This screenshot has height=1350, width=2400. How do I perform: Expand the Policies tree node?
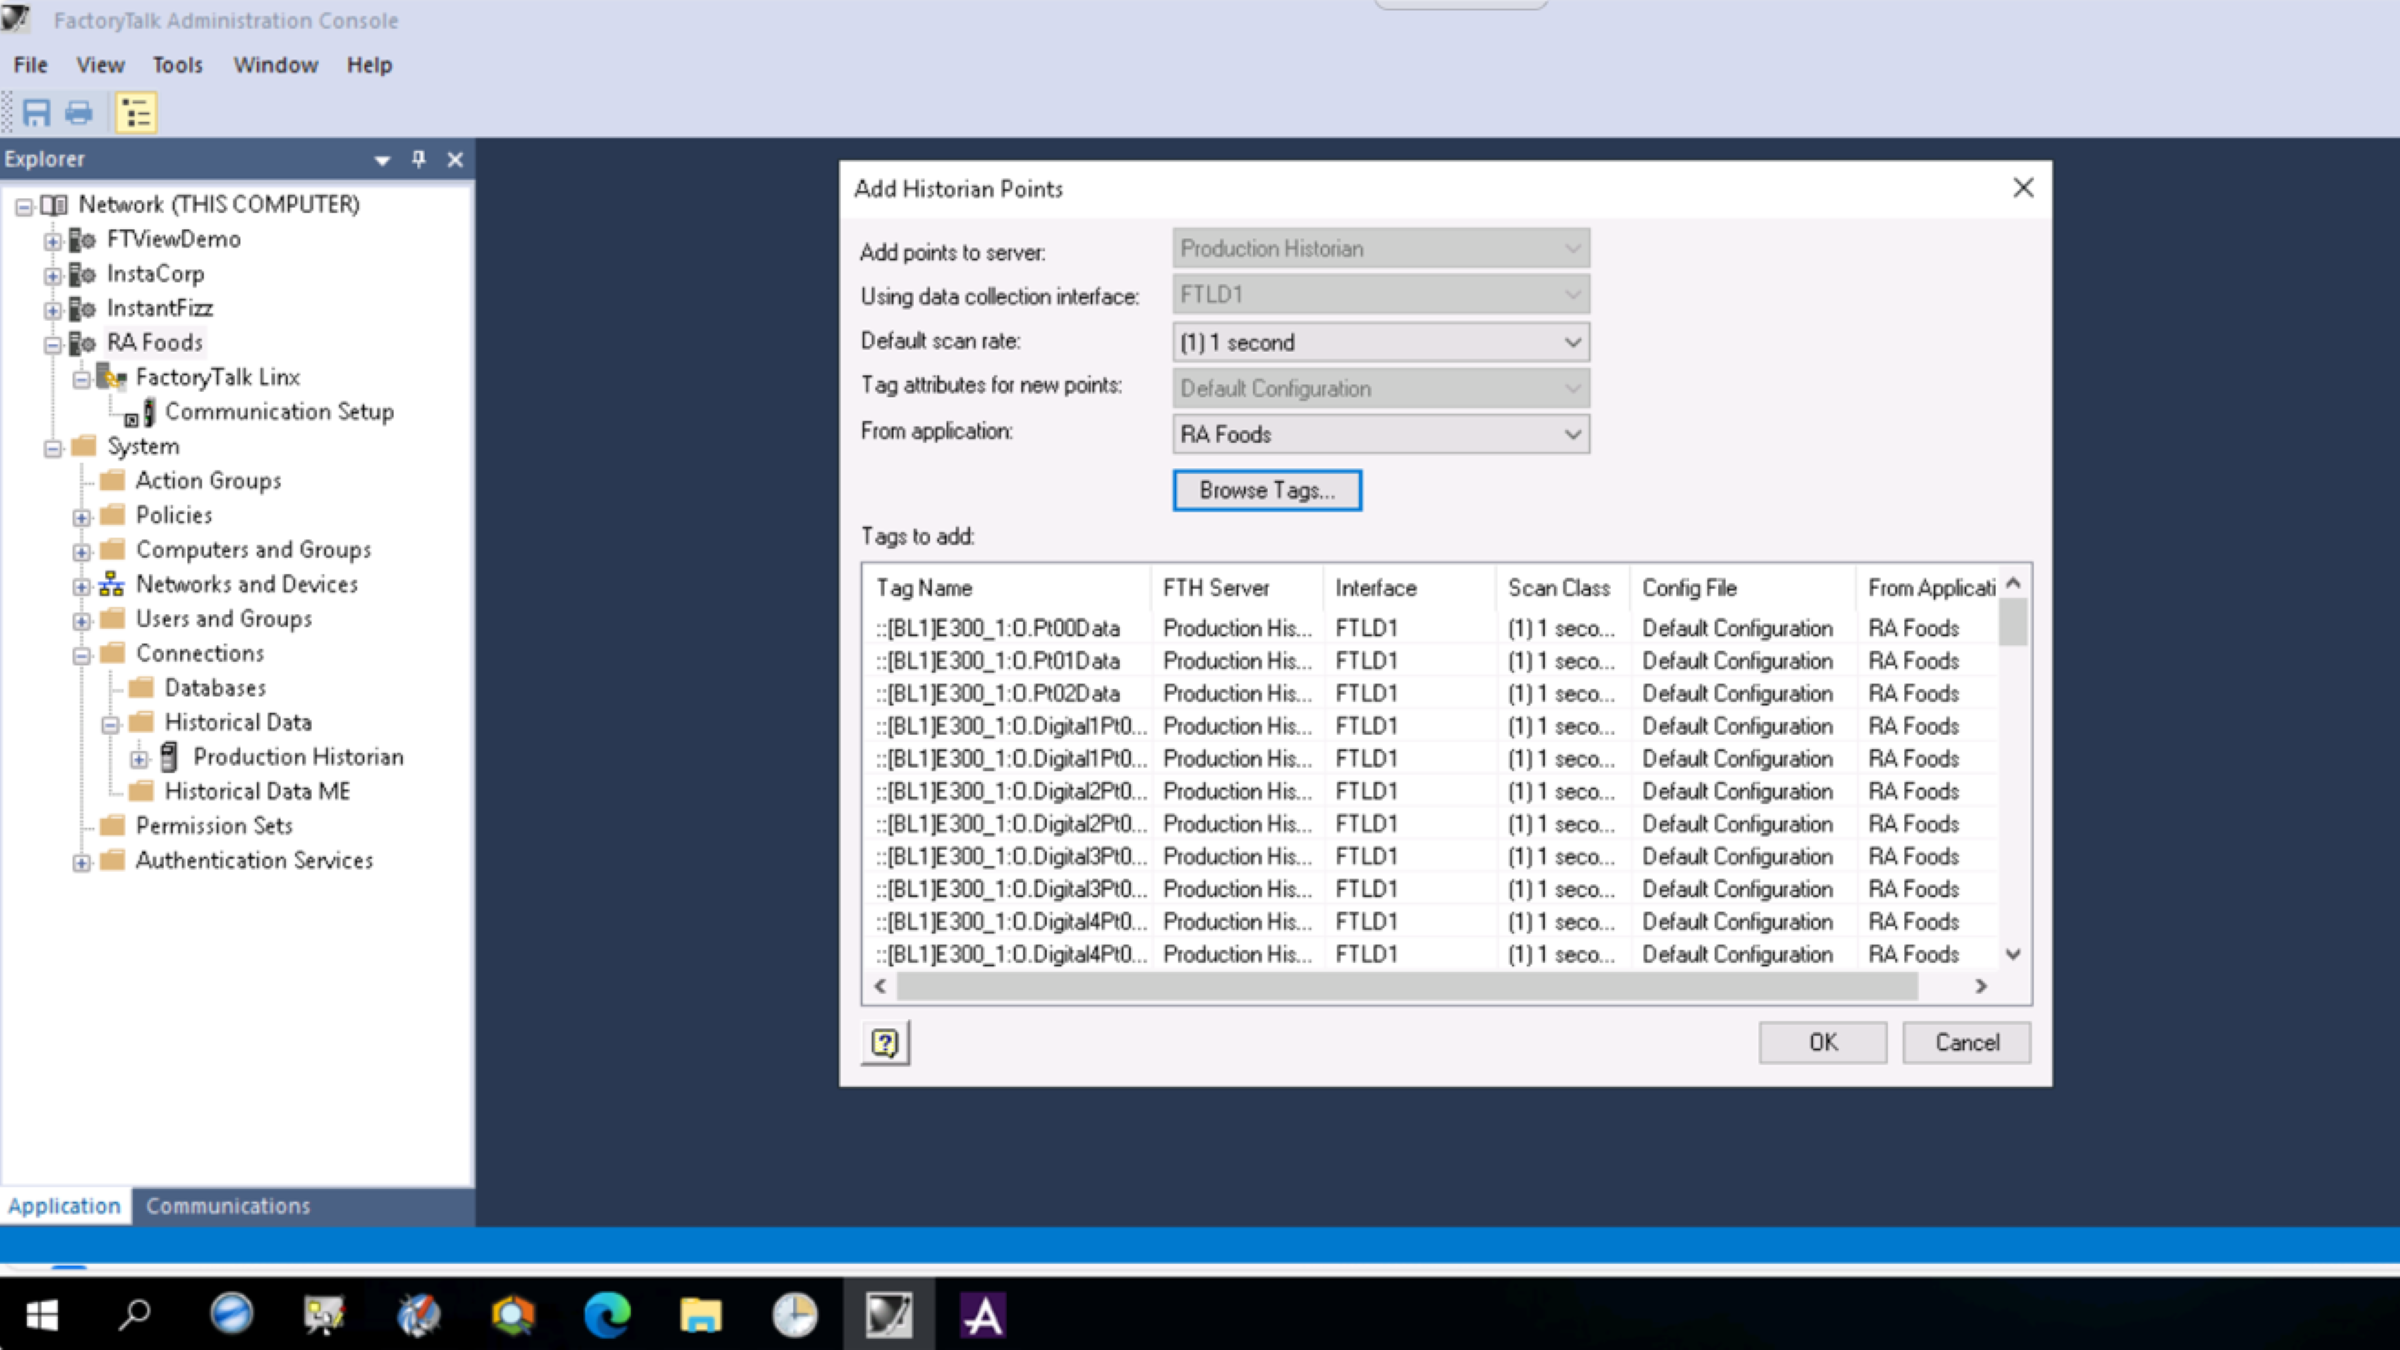(82, 517)
